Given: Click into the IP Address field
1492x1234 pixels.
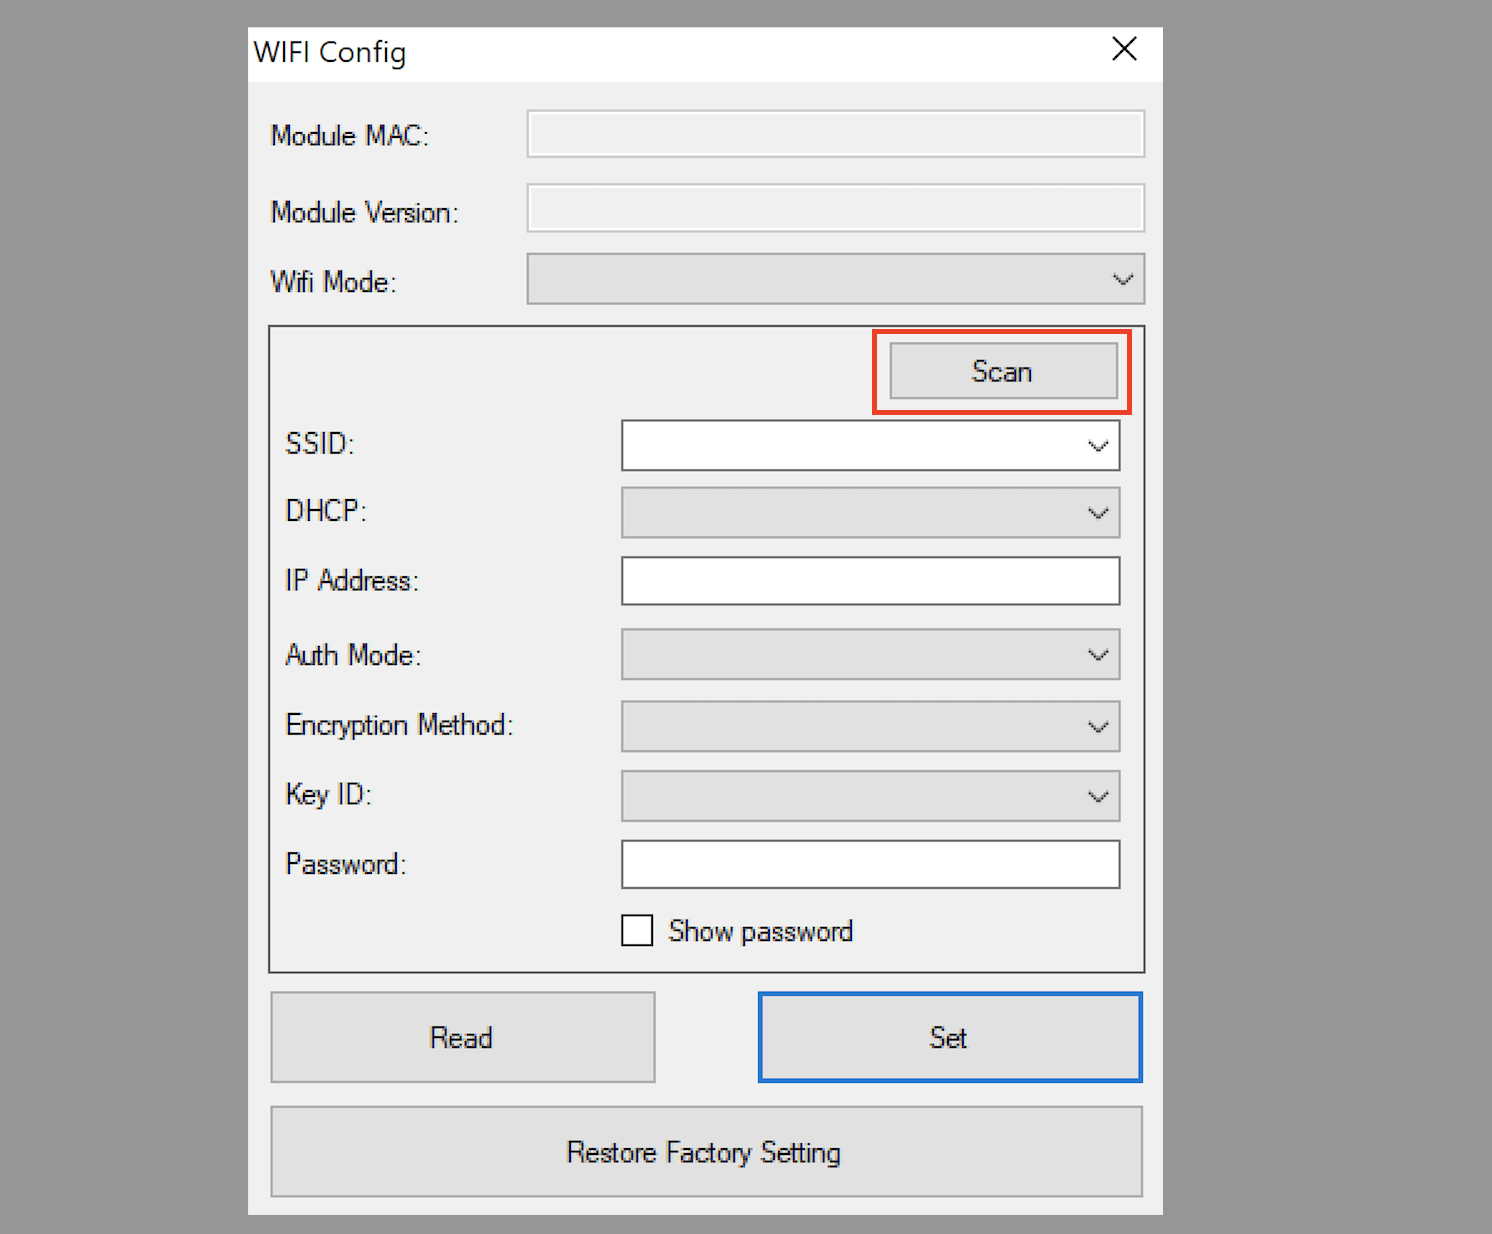Looking at the screenshot, I should (869, 581).
